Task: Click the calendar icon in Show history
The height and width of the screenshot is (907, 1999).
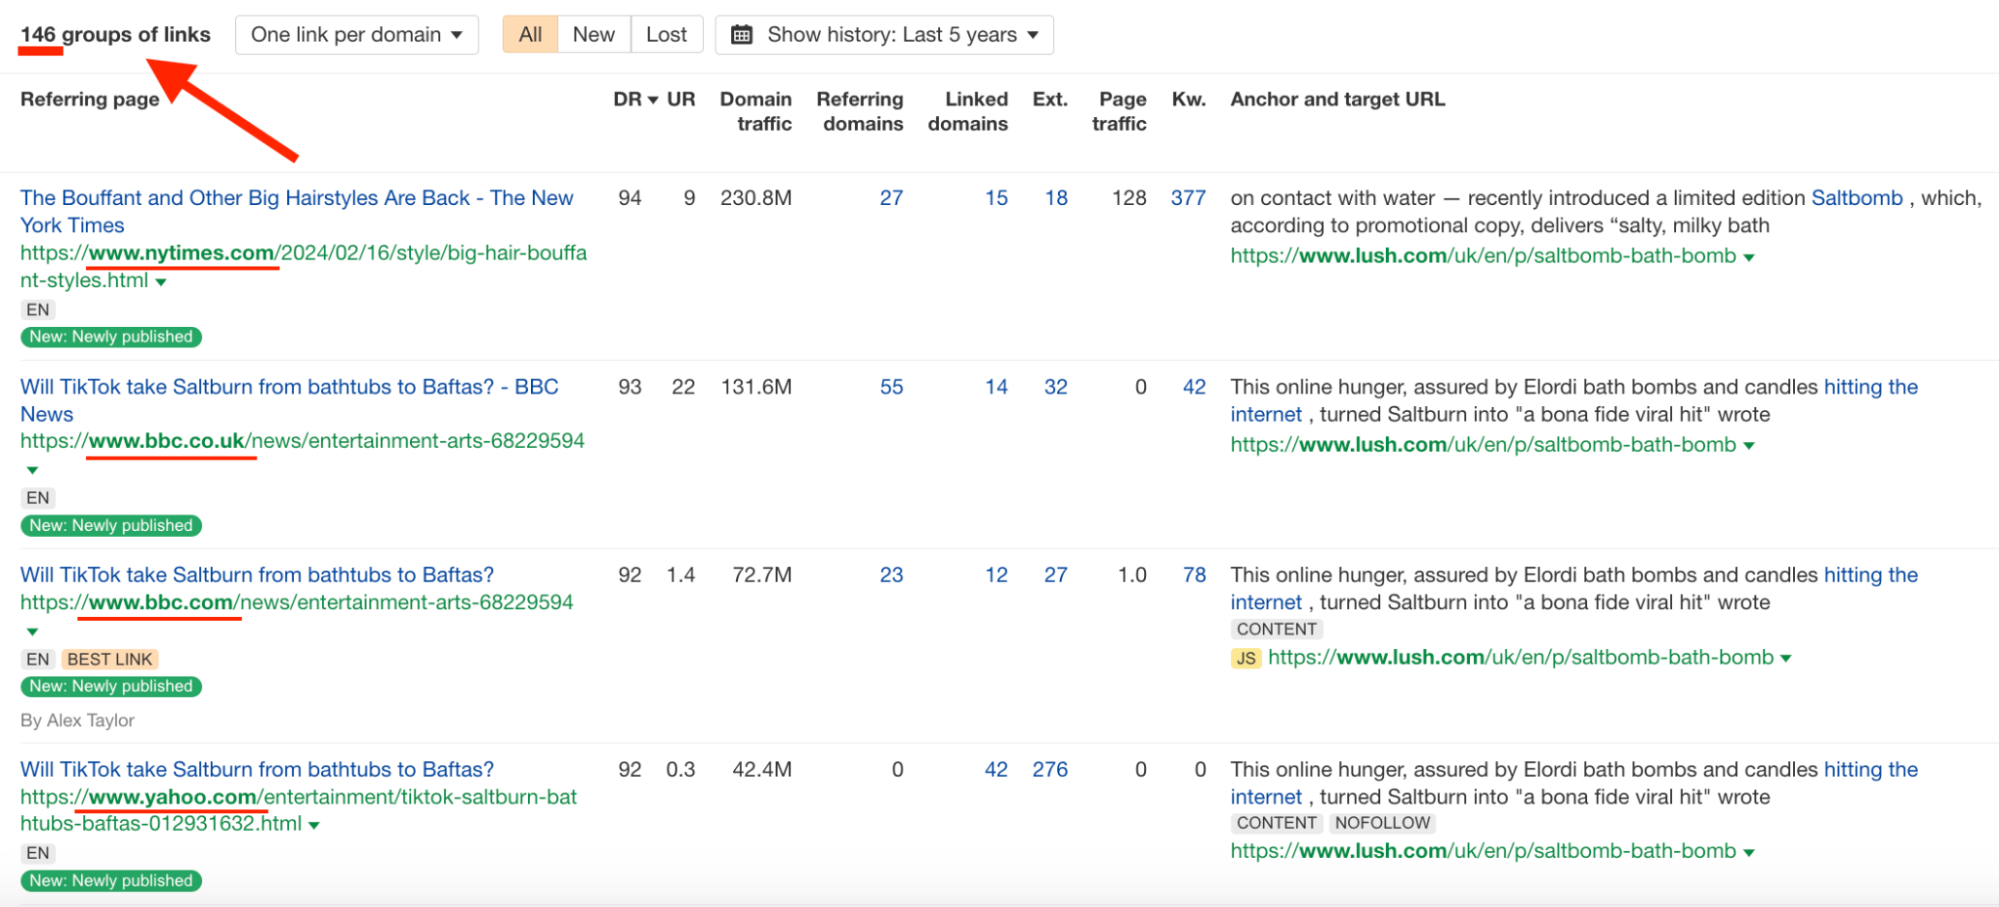Action: (x=742, y=35)
